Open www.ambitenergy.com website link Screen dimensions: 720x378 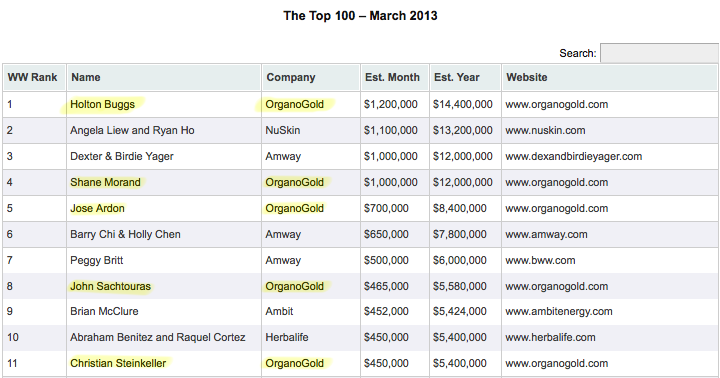(x=559, y=311)
